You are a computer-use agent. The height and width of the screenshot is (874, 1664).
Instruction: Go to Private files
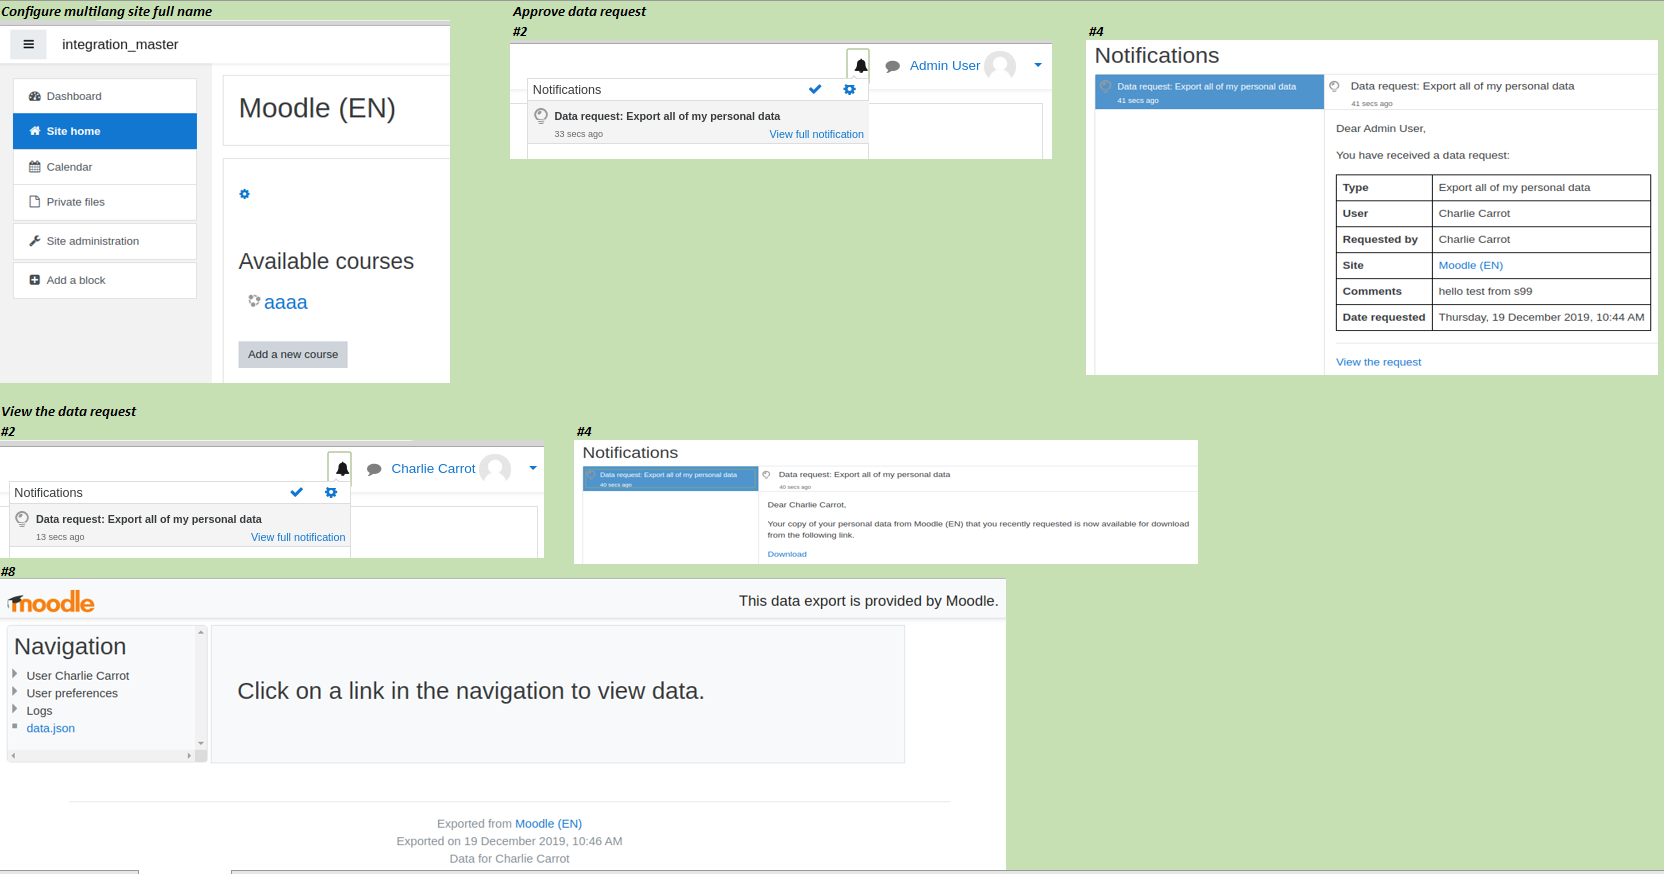point(105,202)
